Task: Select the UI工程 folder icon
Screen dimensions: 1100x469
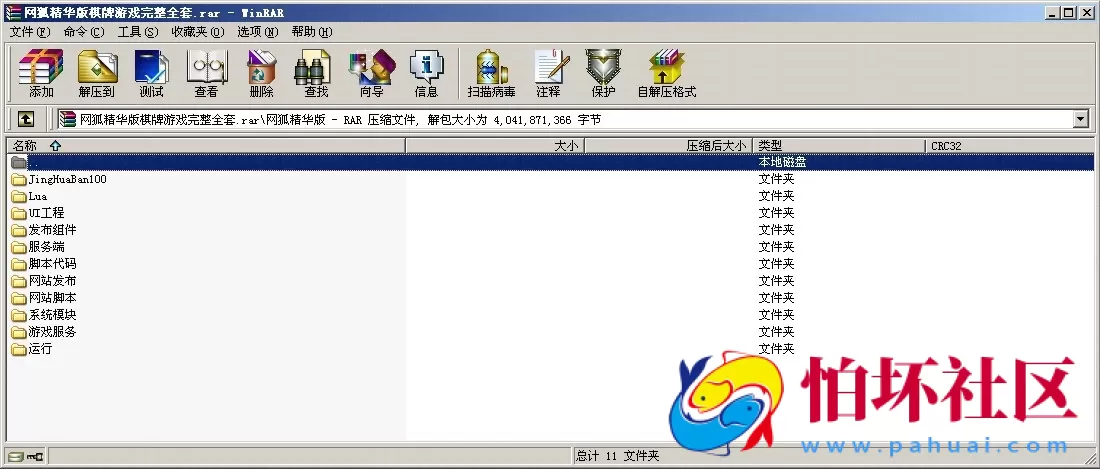Action: pyautogui.click(x=19, y=213)
